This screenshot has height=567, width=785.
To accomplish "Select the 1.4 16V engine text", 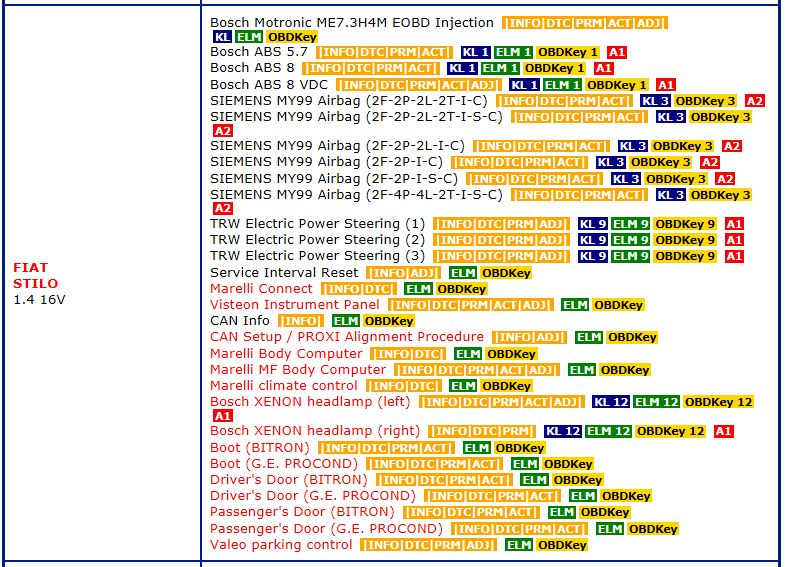I will pos(39,300).
